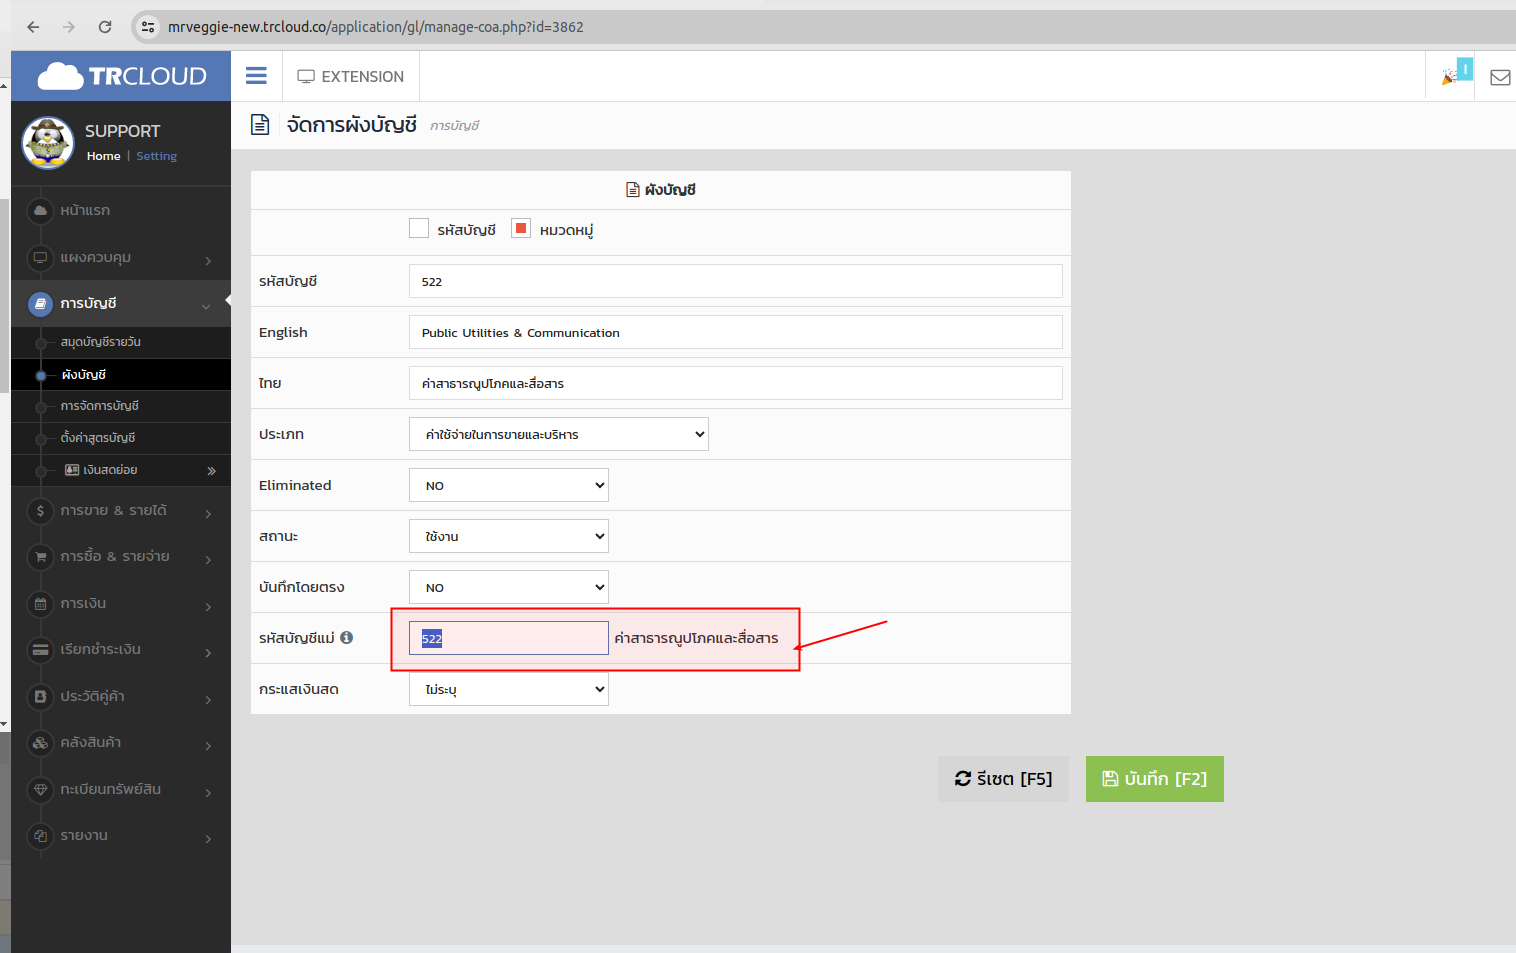
Task: Click the รหัสบัญชีแม่ input field
Action: pos(509,638)
